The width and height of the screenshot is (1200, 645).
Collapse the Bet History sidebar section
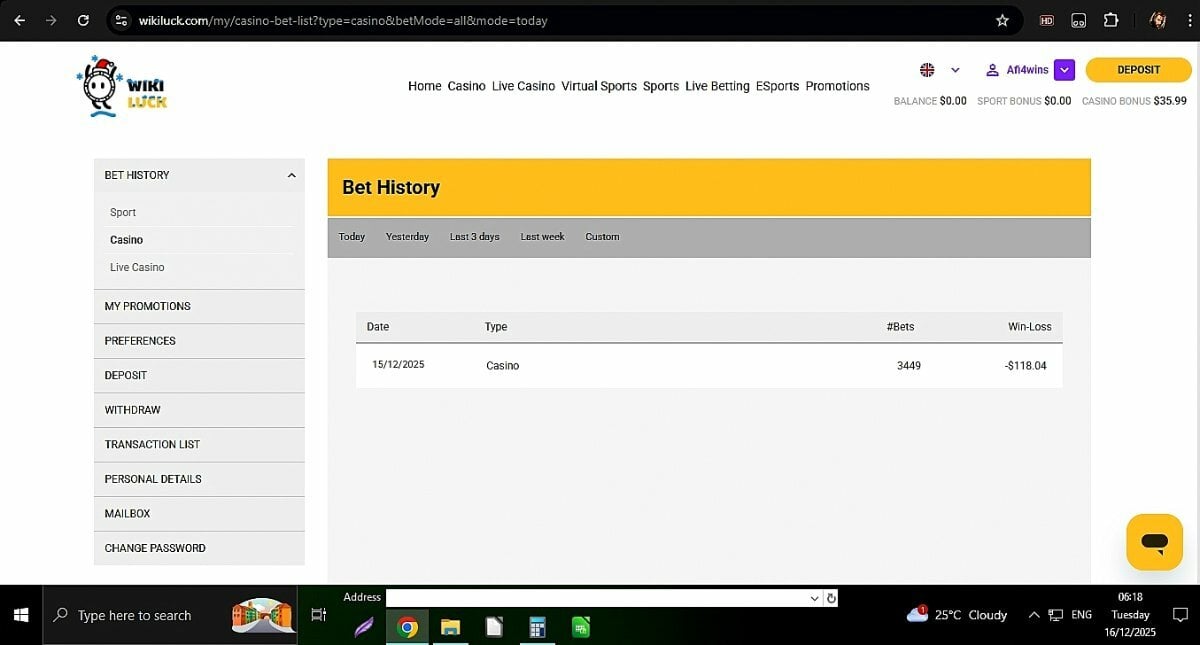291,175
